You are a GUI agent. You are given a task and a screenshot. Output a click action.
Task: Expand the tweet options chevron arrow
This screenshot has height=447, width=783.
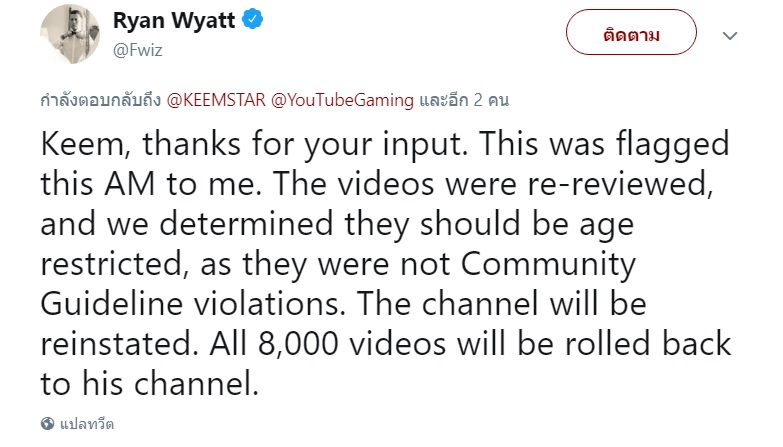pos(731,36)
